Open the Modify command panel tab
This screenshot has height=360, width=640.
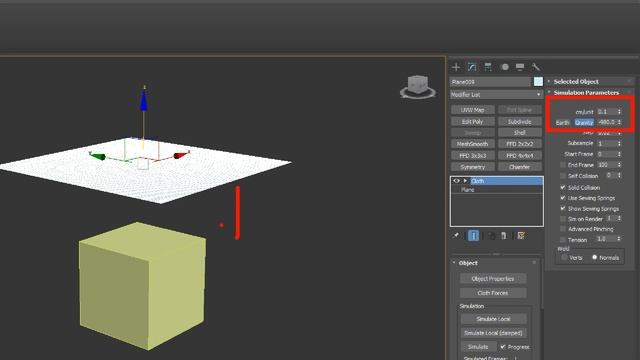pyautogui.click(x=472, y=67)
